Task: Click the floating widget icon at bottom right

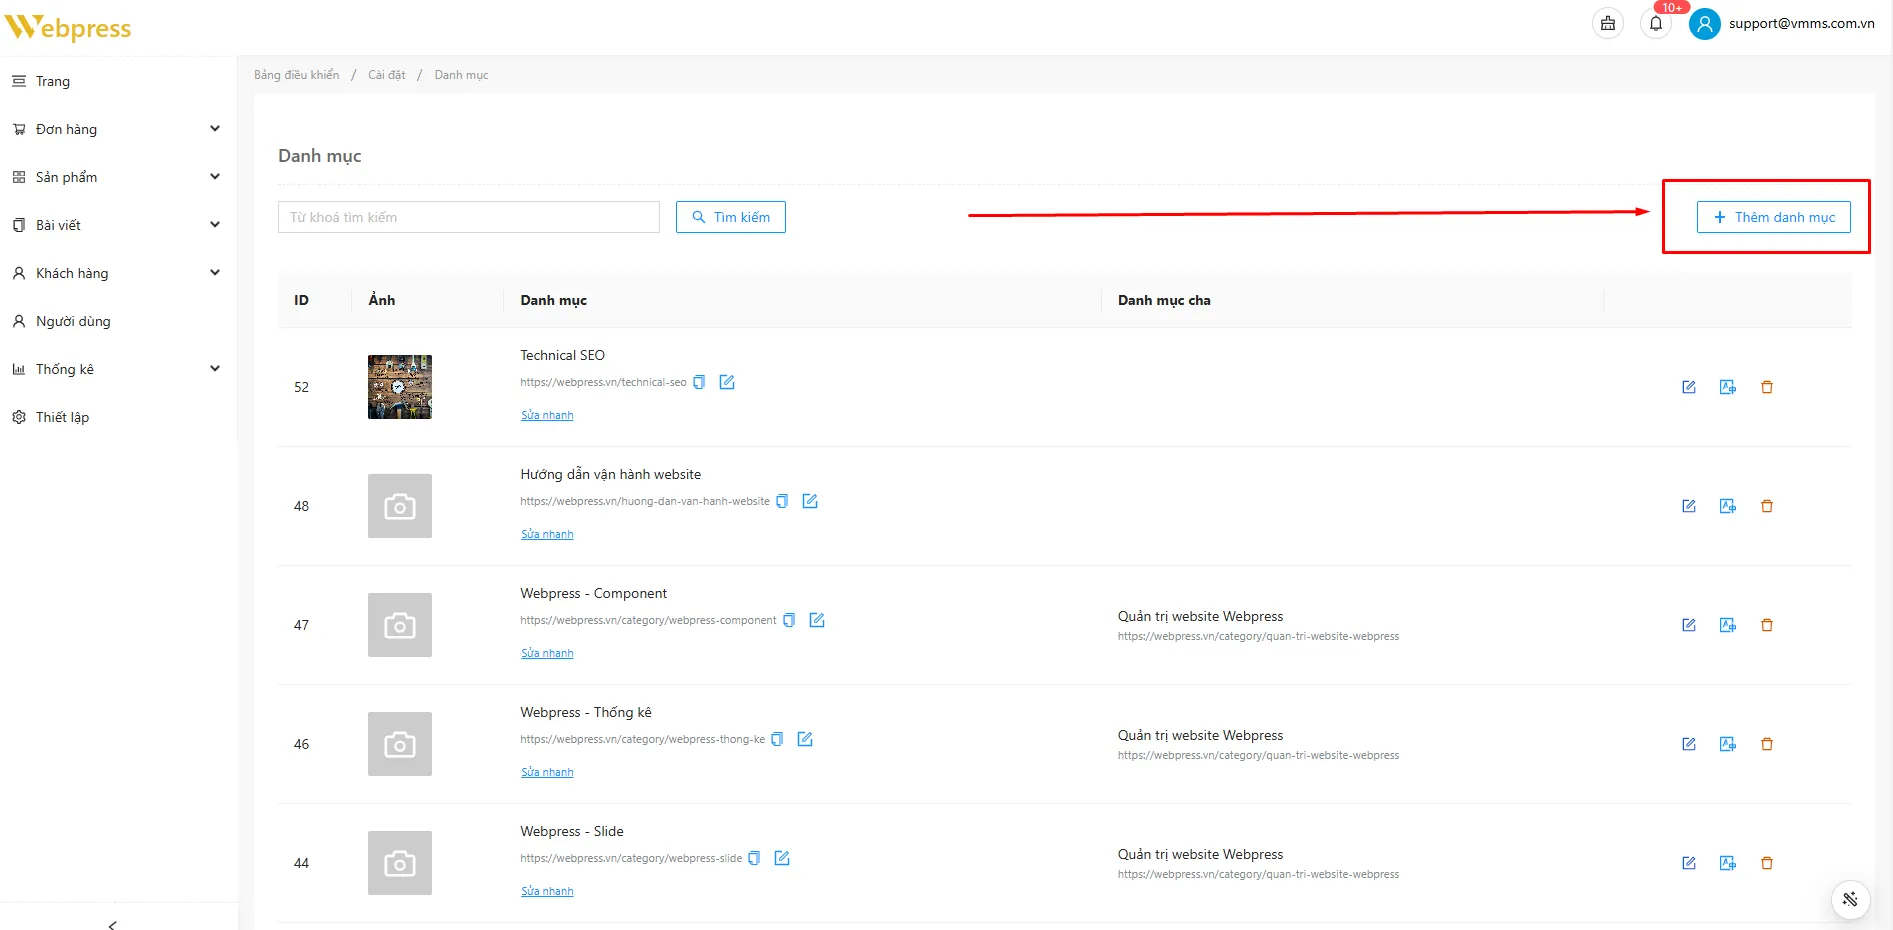Action: point(1850,899)
